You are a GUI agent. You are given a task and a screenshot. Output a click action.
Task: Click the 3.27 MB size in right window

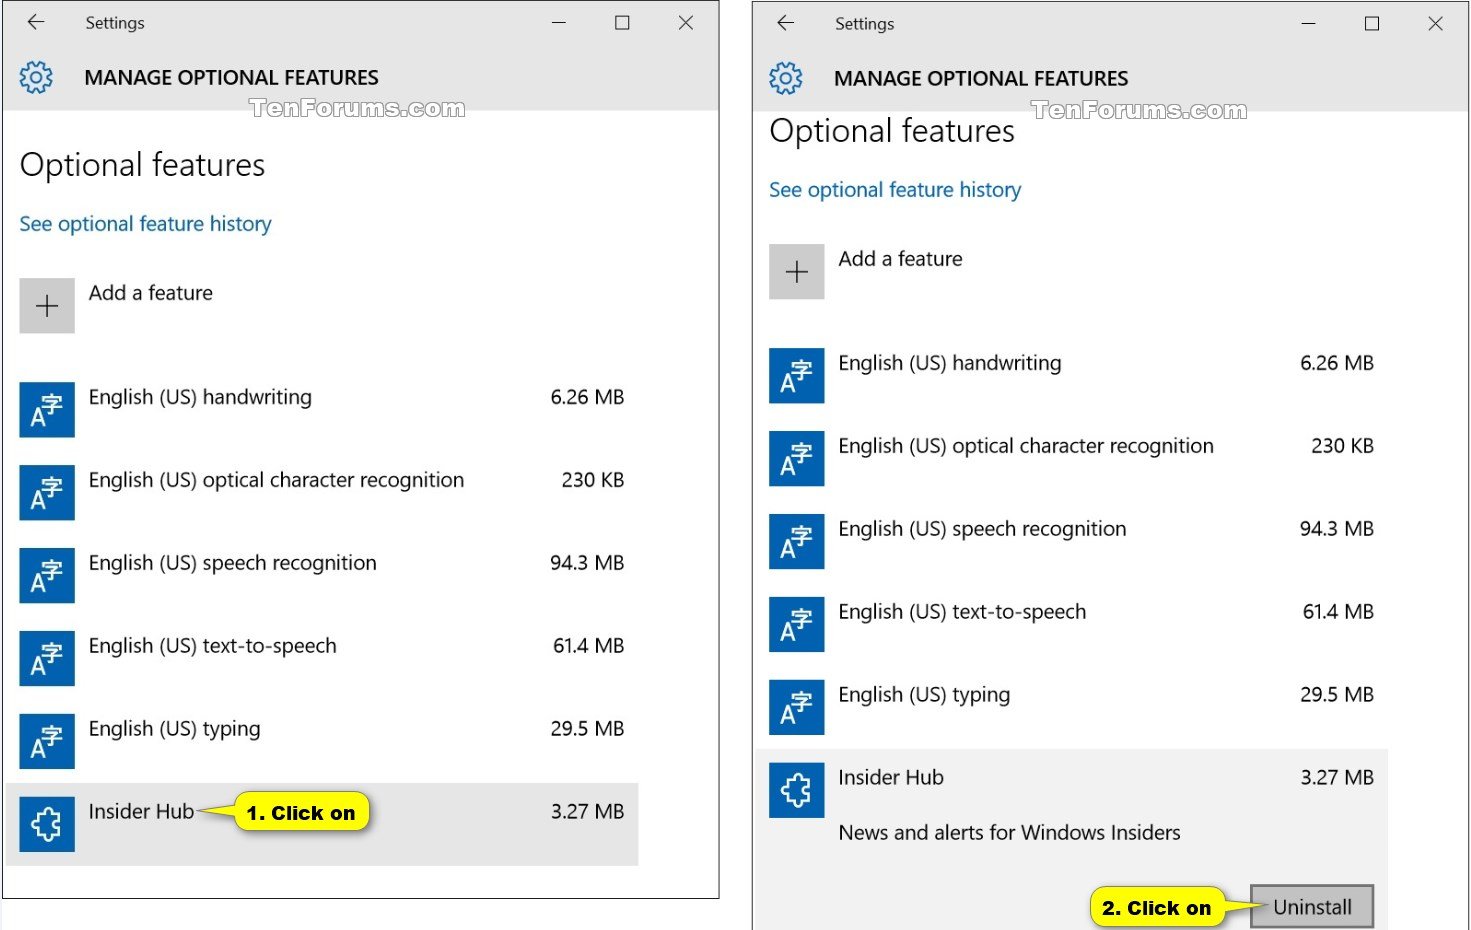1337,778
